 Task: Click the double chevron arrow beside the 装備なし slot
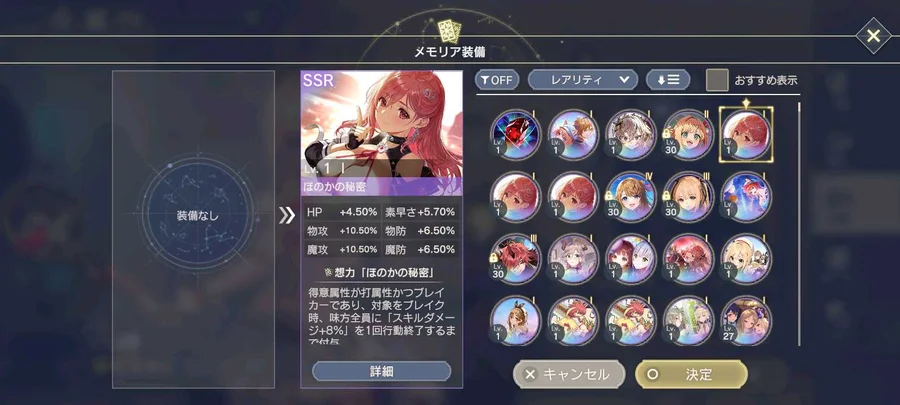(286, 216)
